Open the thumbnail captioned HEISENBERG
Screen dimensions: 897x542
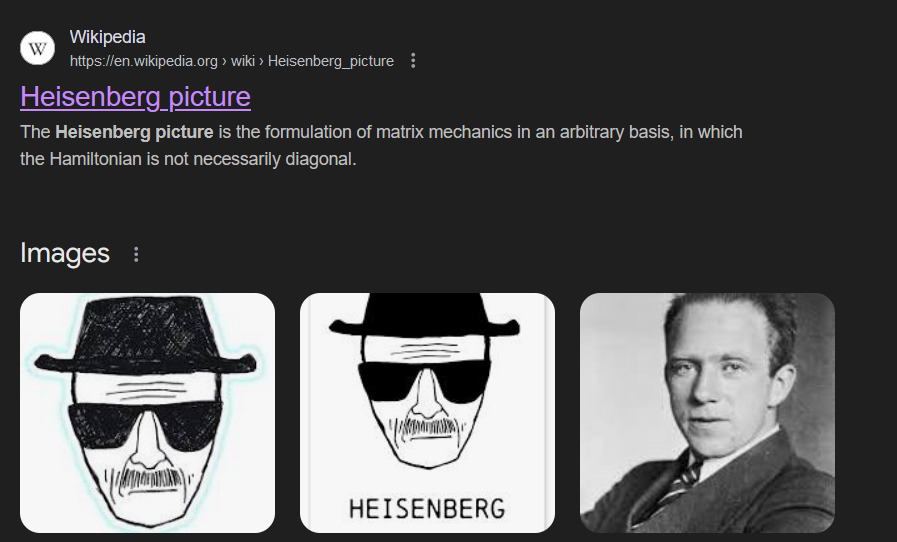click(427, 412)
